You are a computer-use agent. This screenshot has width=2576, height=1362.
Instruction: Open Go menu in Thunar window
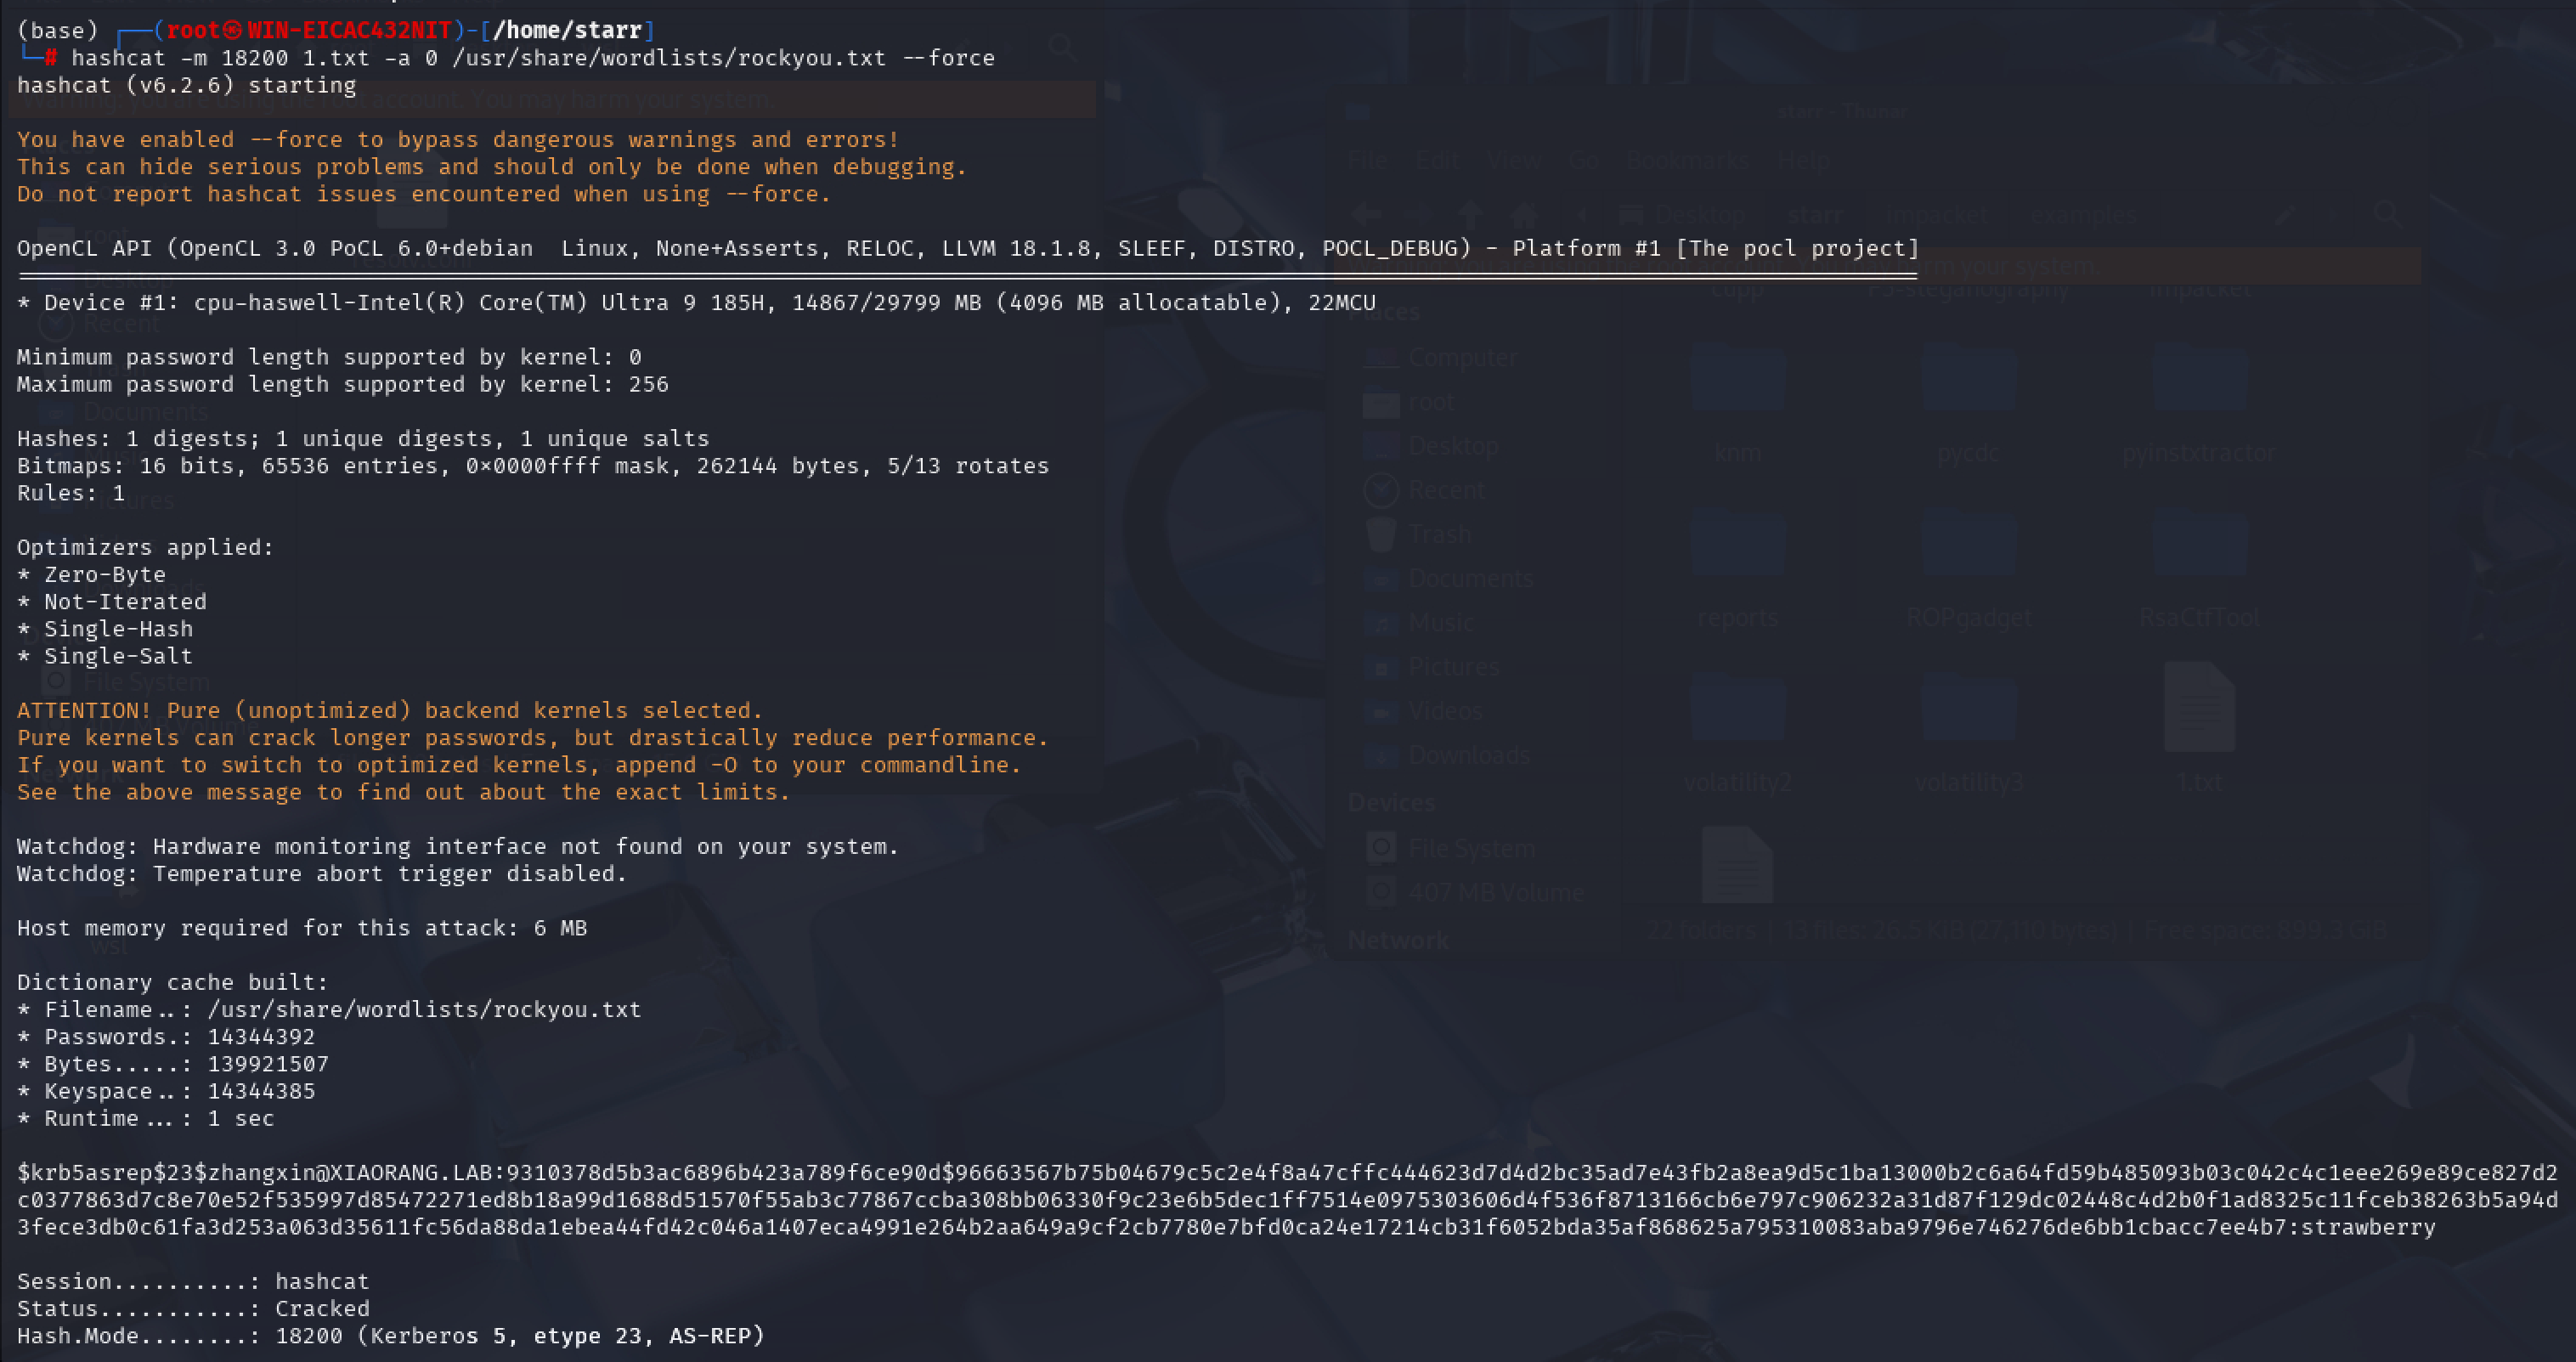[1583, 160]
